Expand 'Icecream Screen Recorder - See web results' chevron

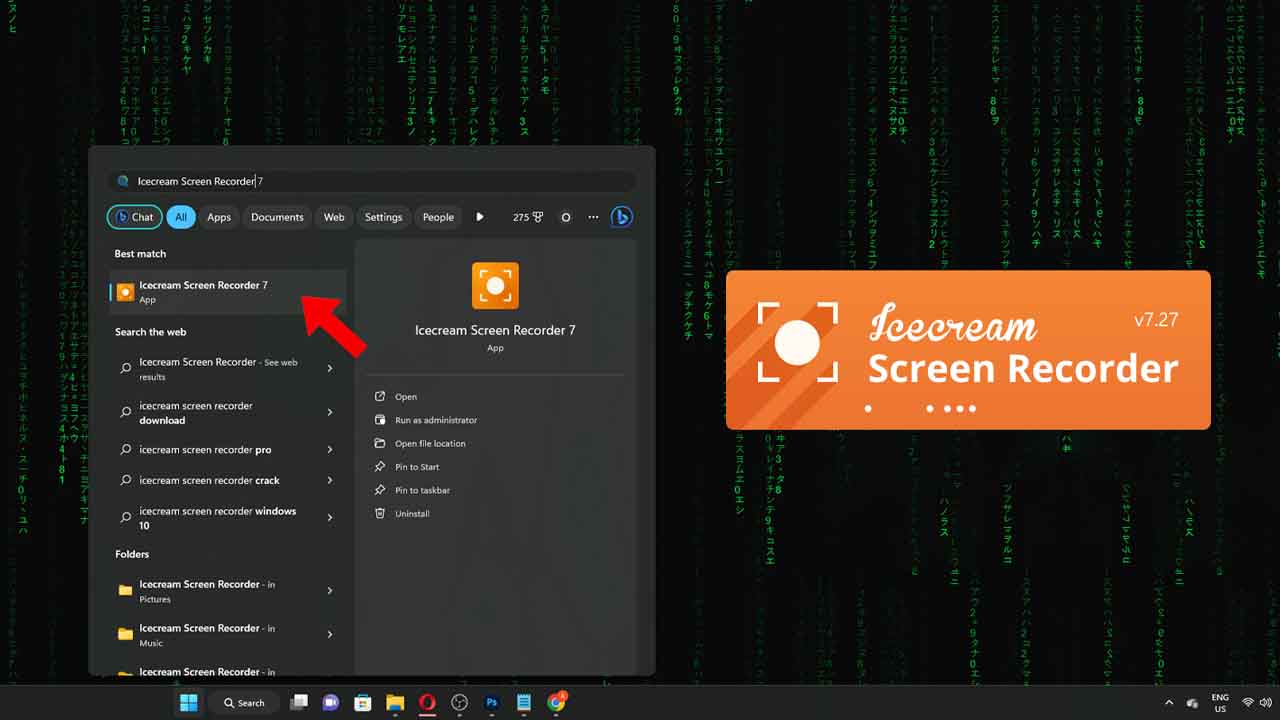(330, 369)
